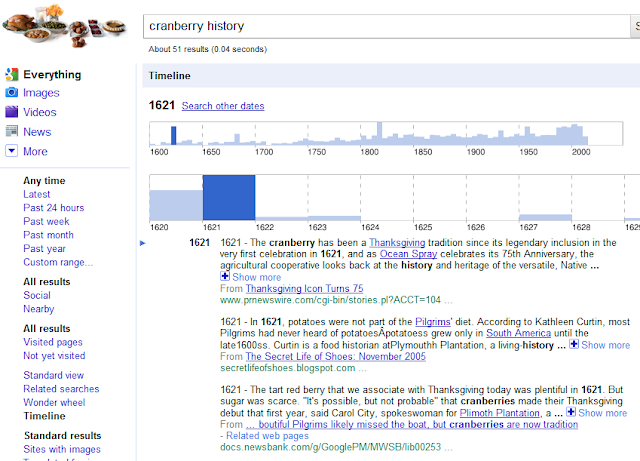Select the Timeline view option
The height and width of the screenshot is (461, 640).
pyautogui.click(x=44, y=416)
